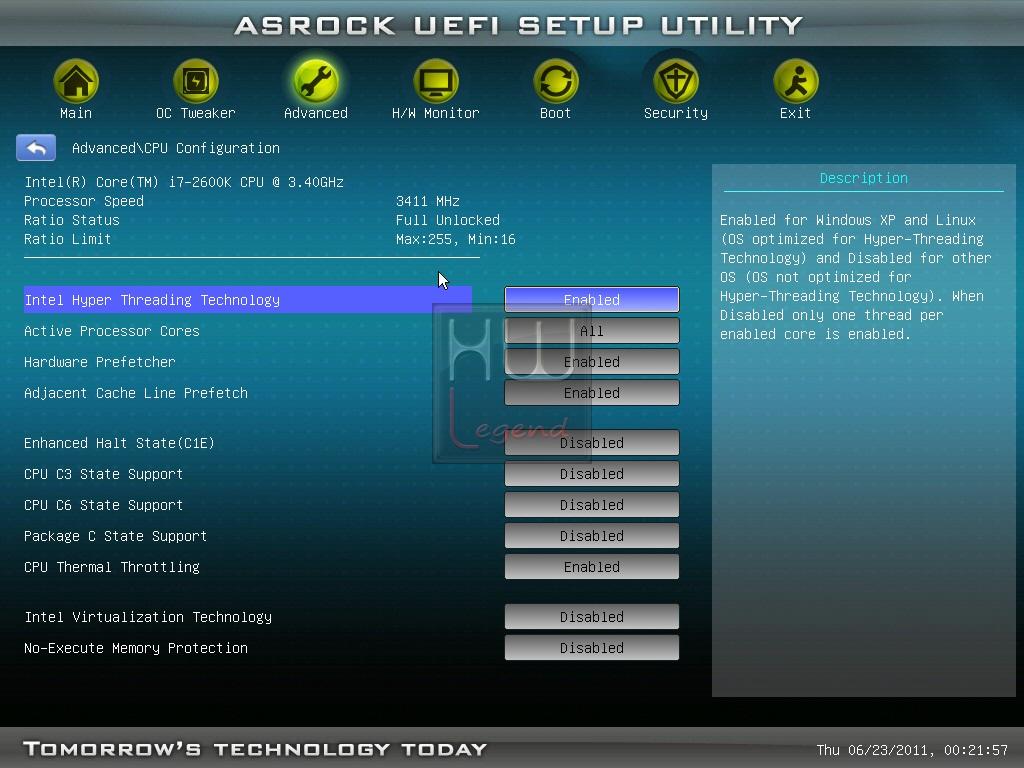
Task: Open the H/W Monitor screen icon
Action: (x=436, y=81)
